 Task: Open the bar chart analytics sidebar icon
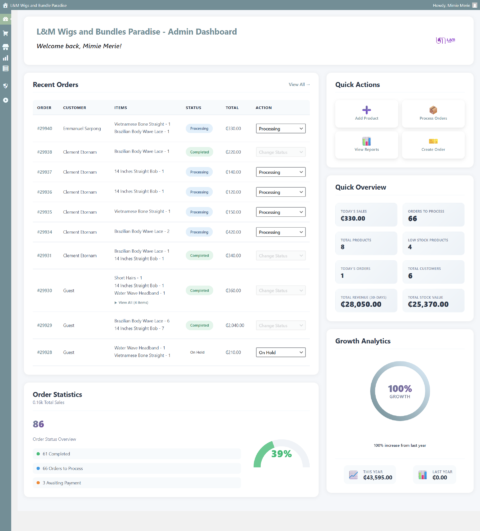click(5, 58)
